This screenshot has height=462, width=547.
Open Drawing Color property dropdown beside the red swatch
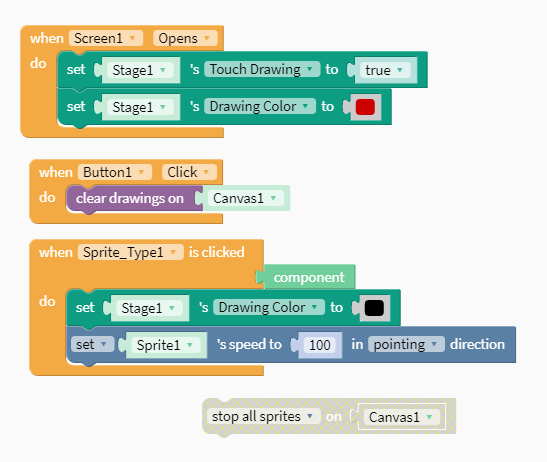[x=260, y=106]
